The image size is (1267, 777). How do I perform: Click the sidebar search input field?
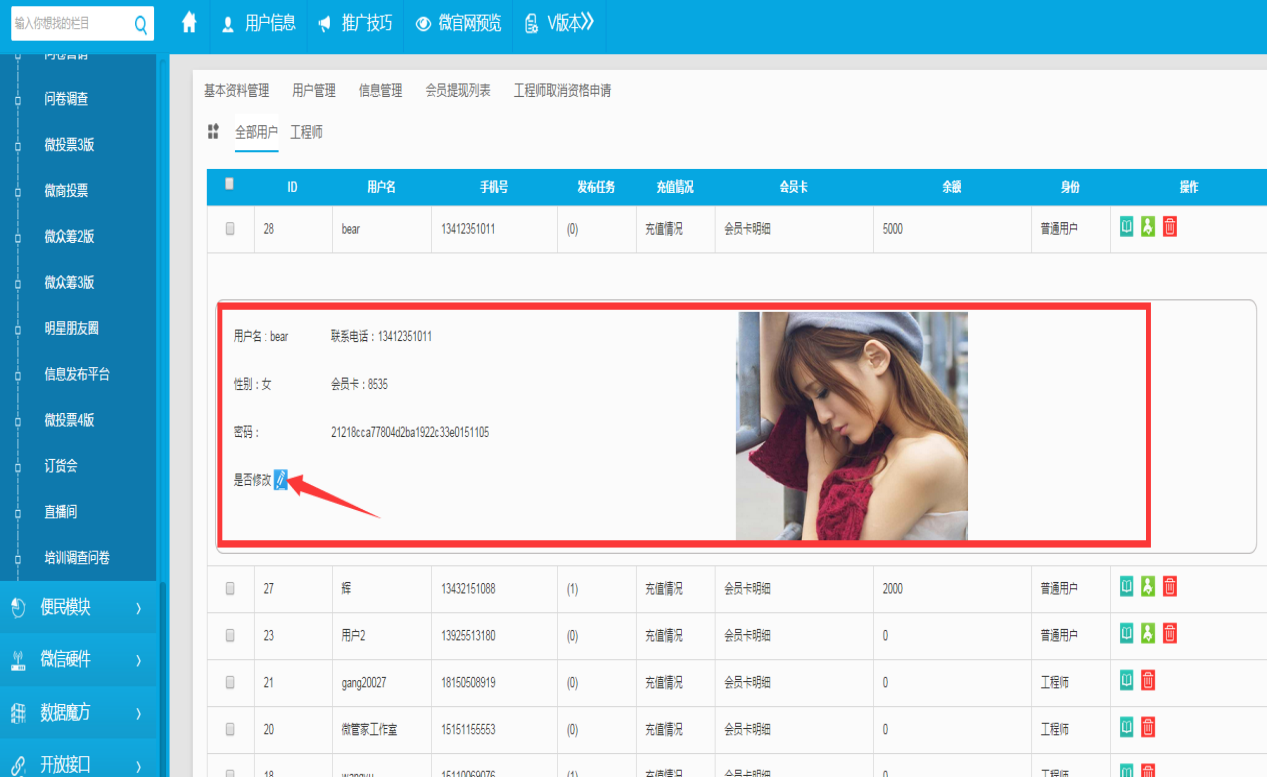(70, 24)
